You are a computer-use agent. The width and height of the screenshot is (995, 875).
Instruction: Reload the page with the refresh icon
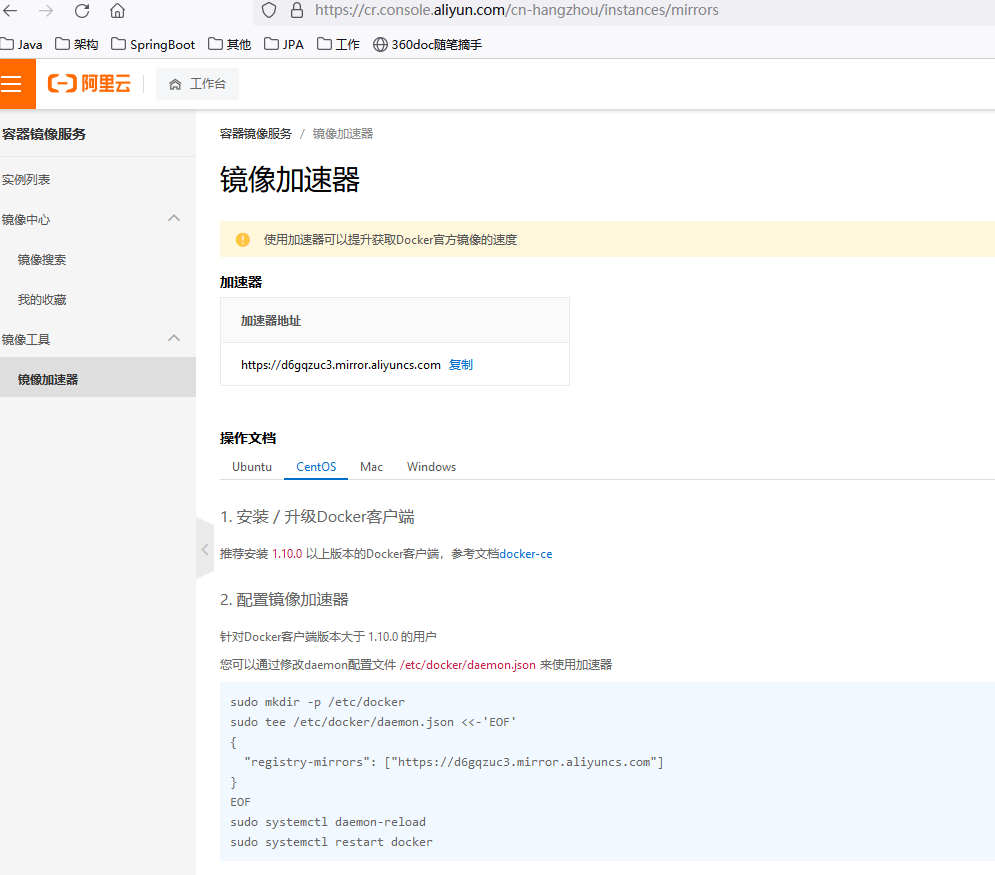82,11
